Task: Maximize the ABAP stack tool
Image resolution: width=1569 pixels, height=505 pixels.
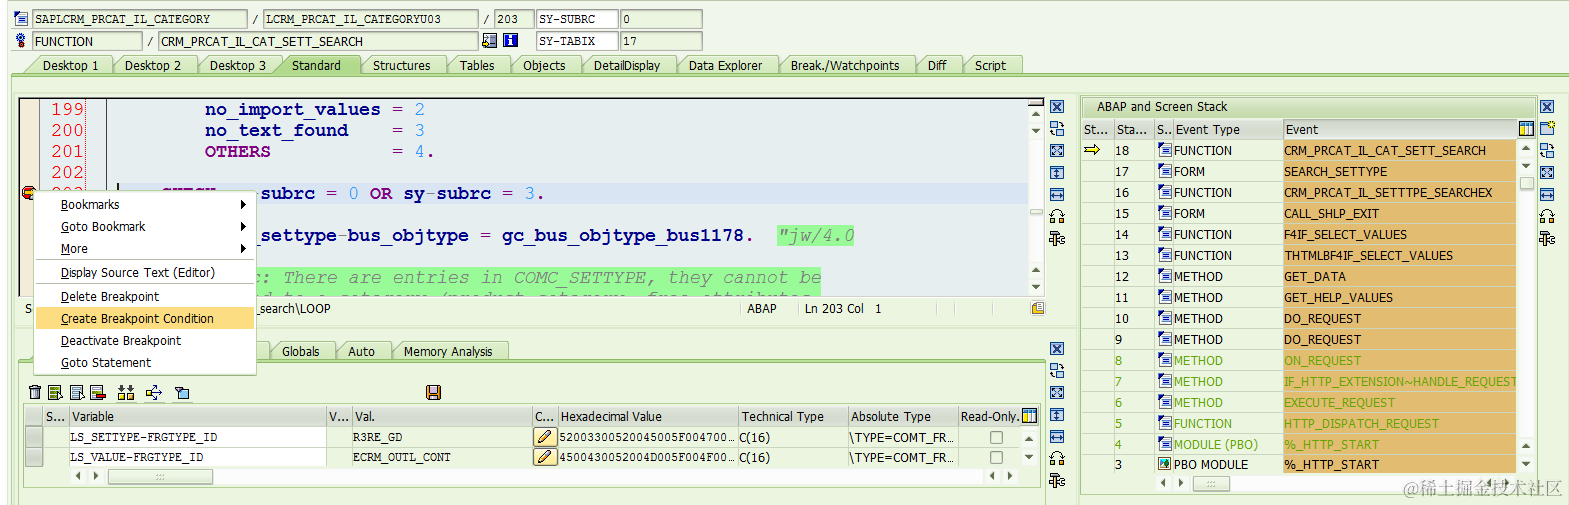Action: pos(1547,172)
